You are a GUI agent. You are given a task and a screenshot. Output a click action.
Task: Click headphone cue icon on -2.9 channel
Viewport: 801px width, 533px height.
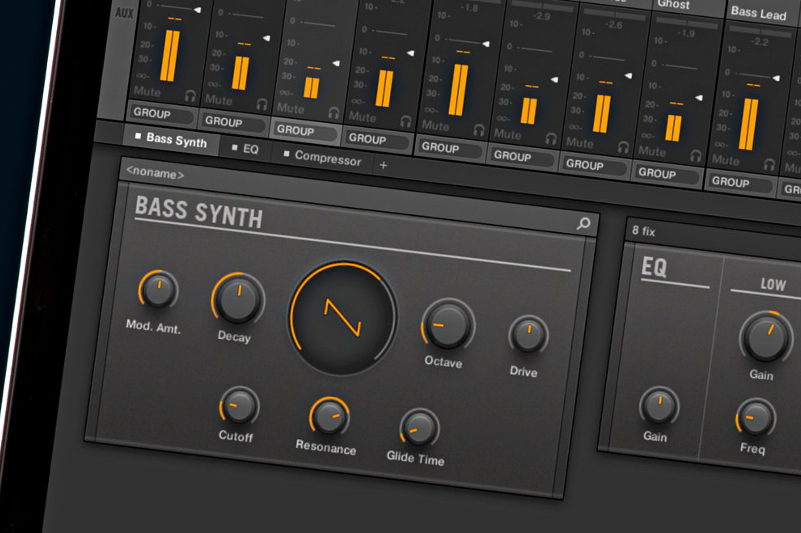[x=551, y=138]
